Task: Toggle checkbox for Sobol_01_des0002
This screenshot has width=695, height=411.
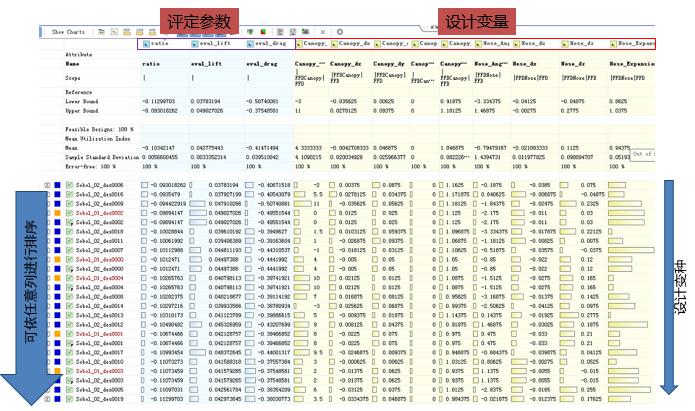Action: (70, 213)
